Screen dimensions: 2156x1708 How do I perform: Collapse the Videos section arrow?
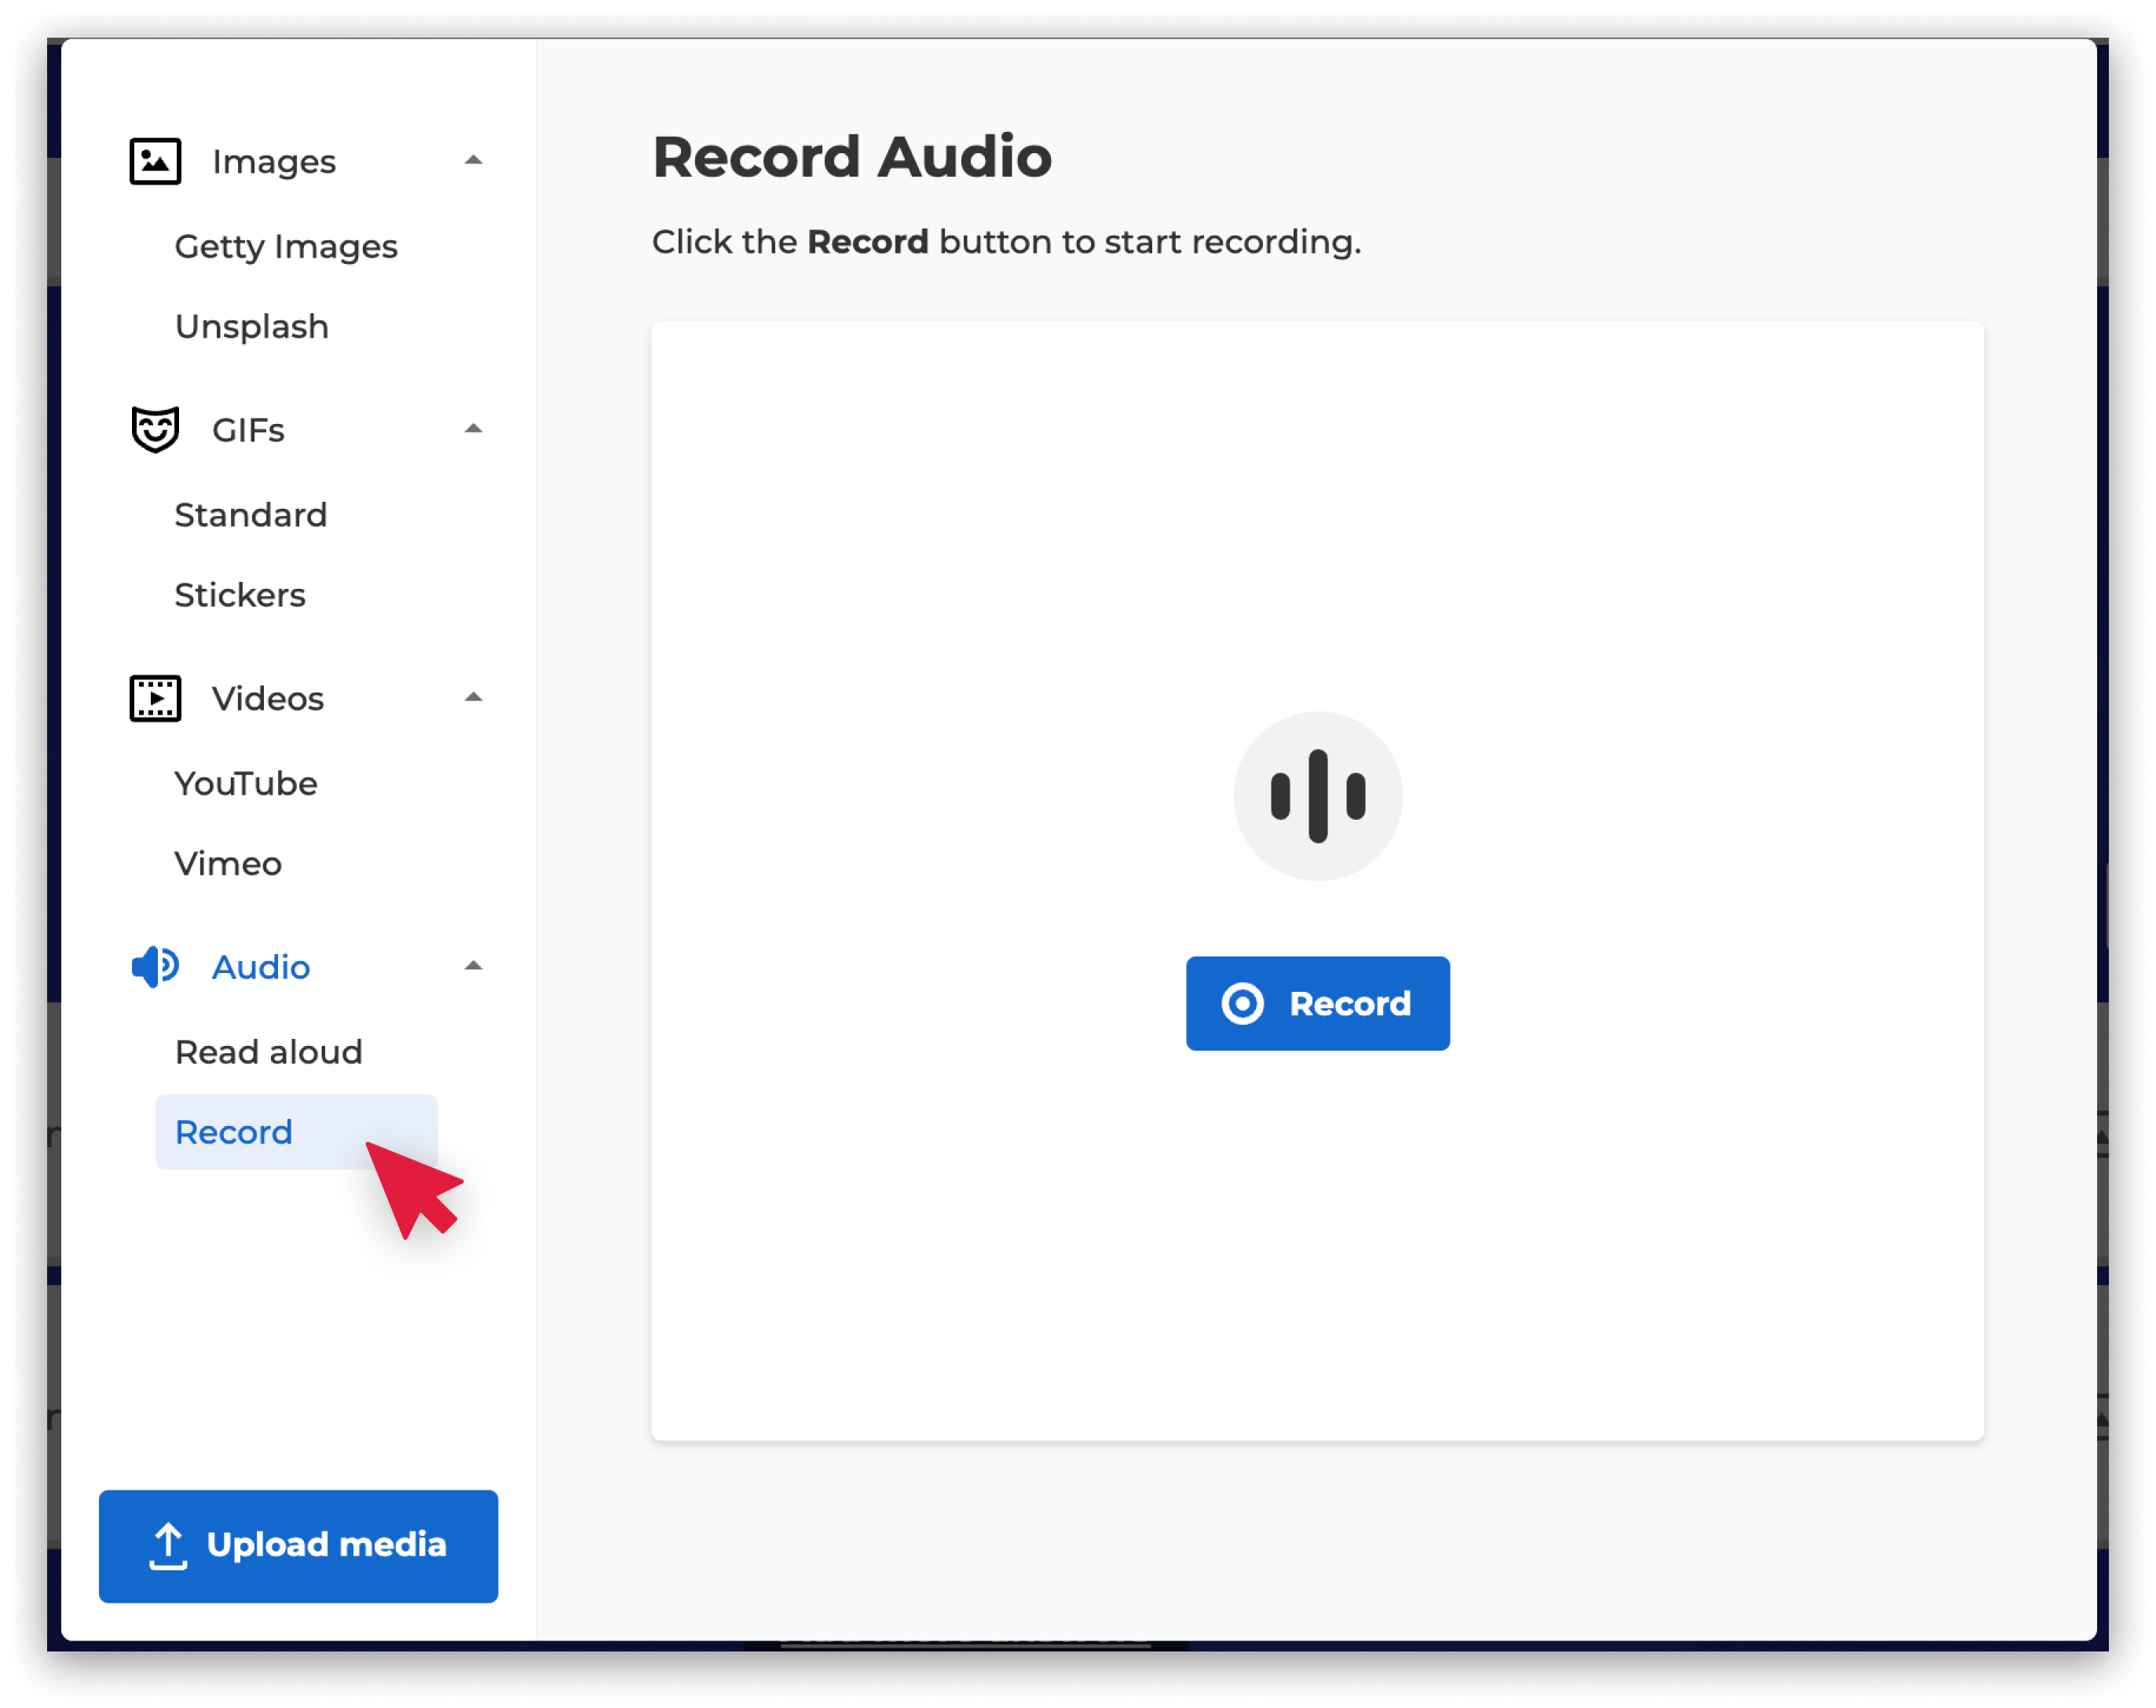473,697
